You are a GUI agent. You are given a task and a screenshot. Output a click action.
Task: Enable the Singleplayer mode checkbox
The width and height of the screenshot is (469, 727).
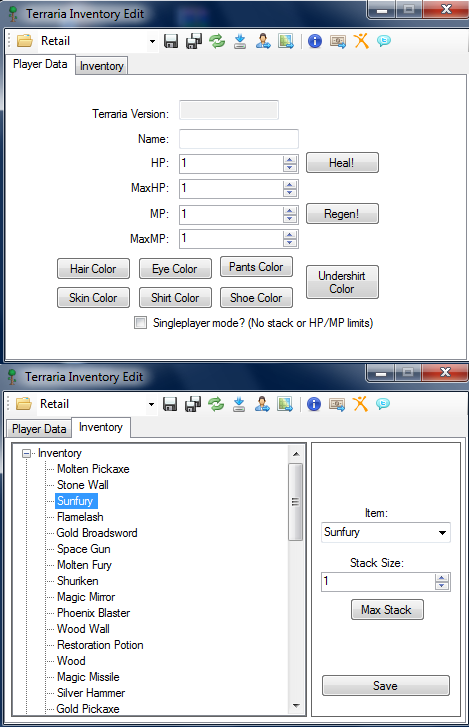pyautogui.click(x=140, y=322)
